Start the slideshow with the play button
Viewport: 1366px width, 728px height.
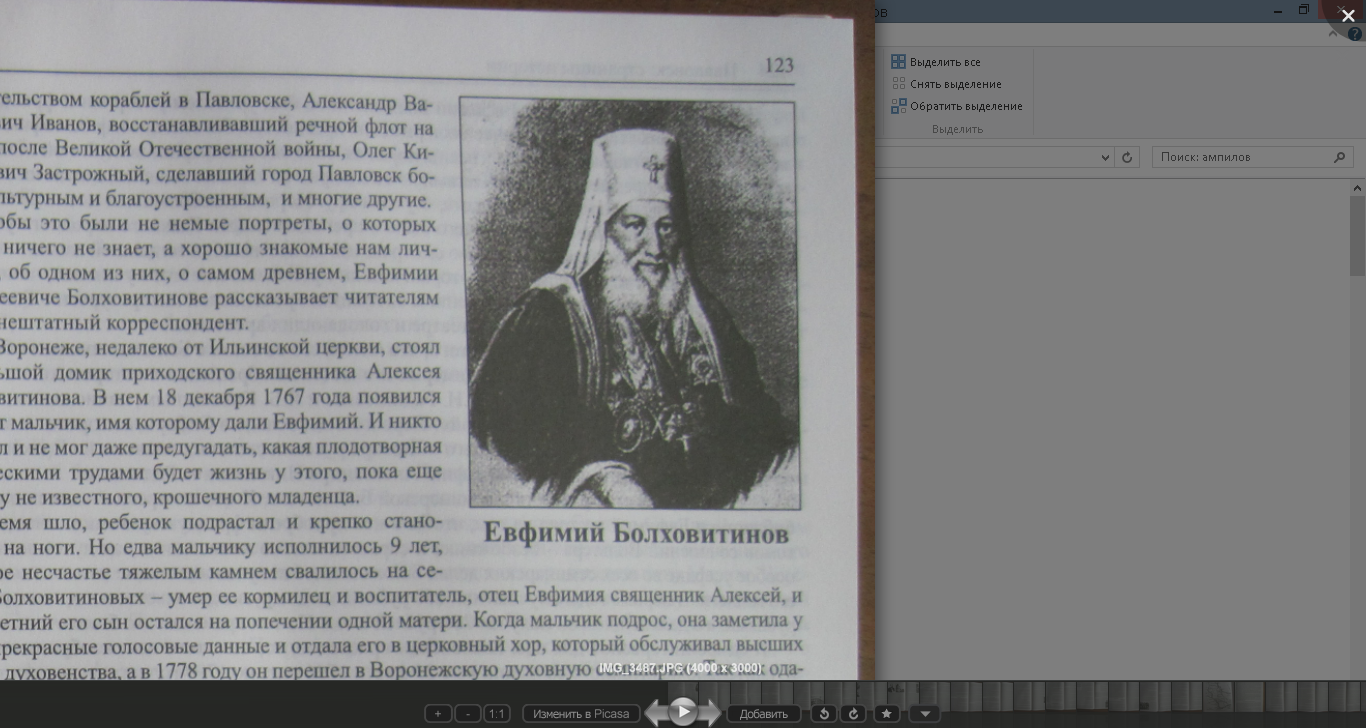point(683,711)
